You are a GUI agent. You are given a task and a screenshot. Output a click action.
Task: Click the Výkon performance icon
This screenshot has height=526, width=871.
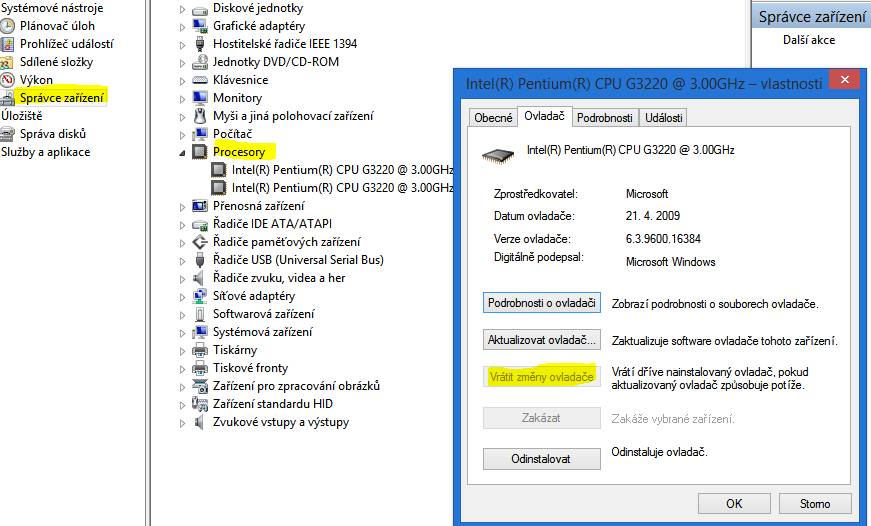click(x=8, y=80)
